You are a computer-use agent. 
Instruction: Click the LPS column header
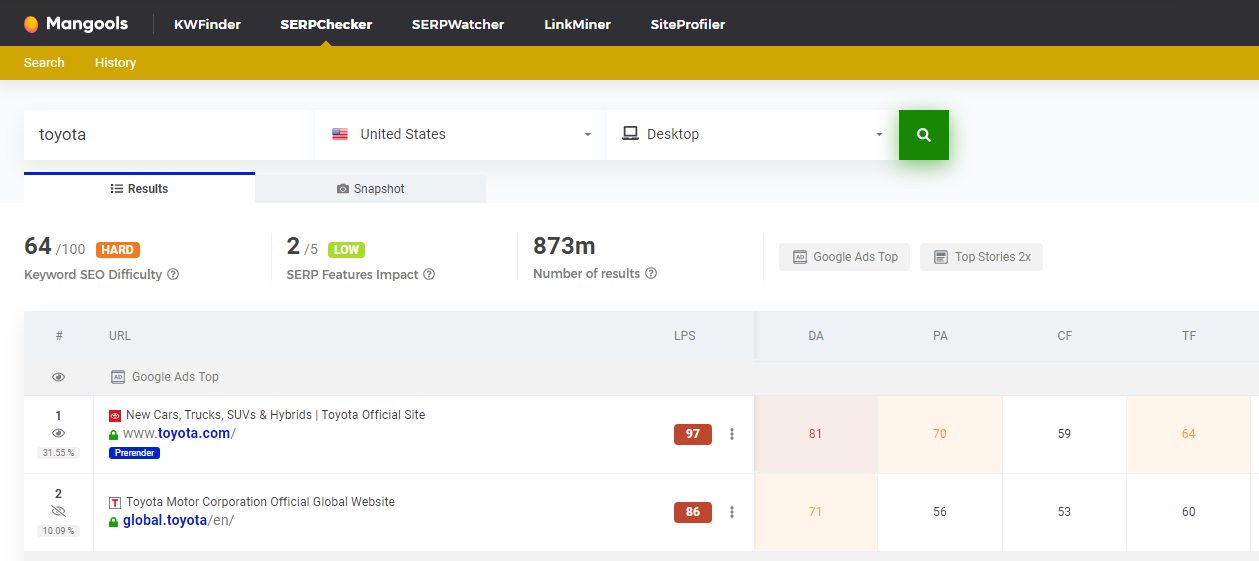coord(685,336)
